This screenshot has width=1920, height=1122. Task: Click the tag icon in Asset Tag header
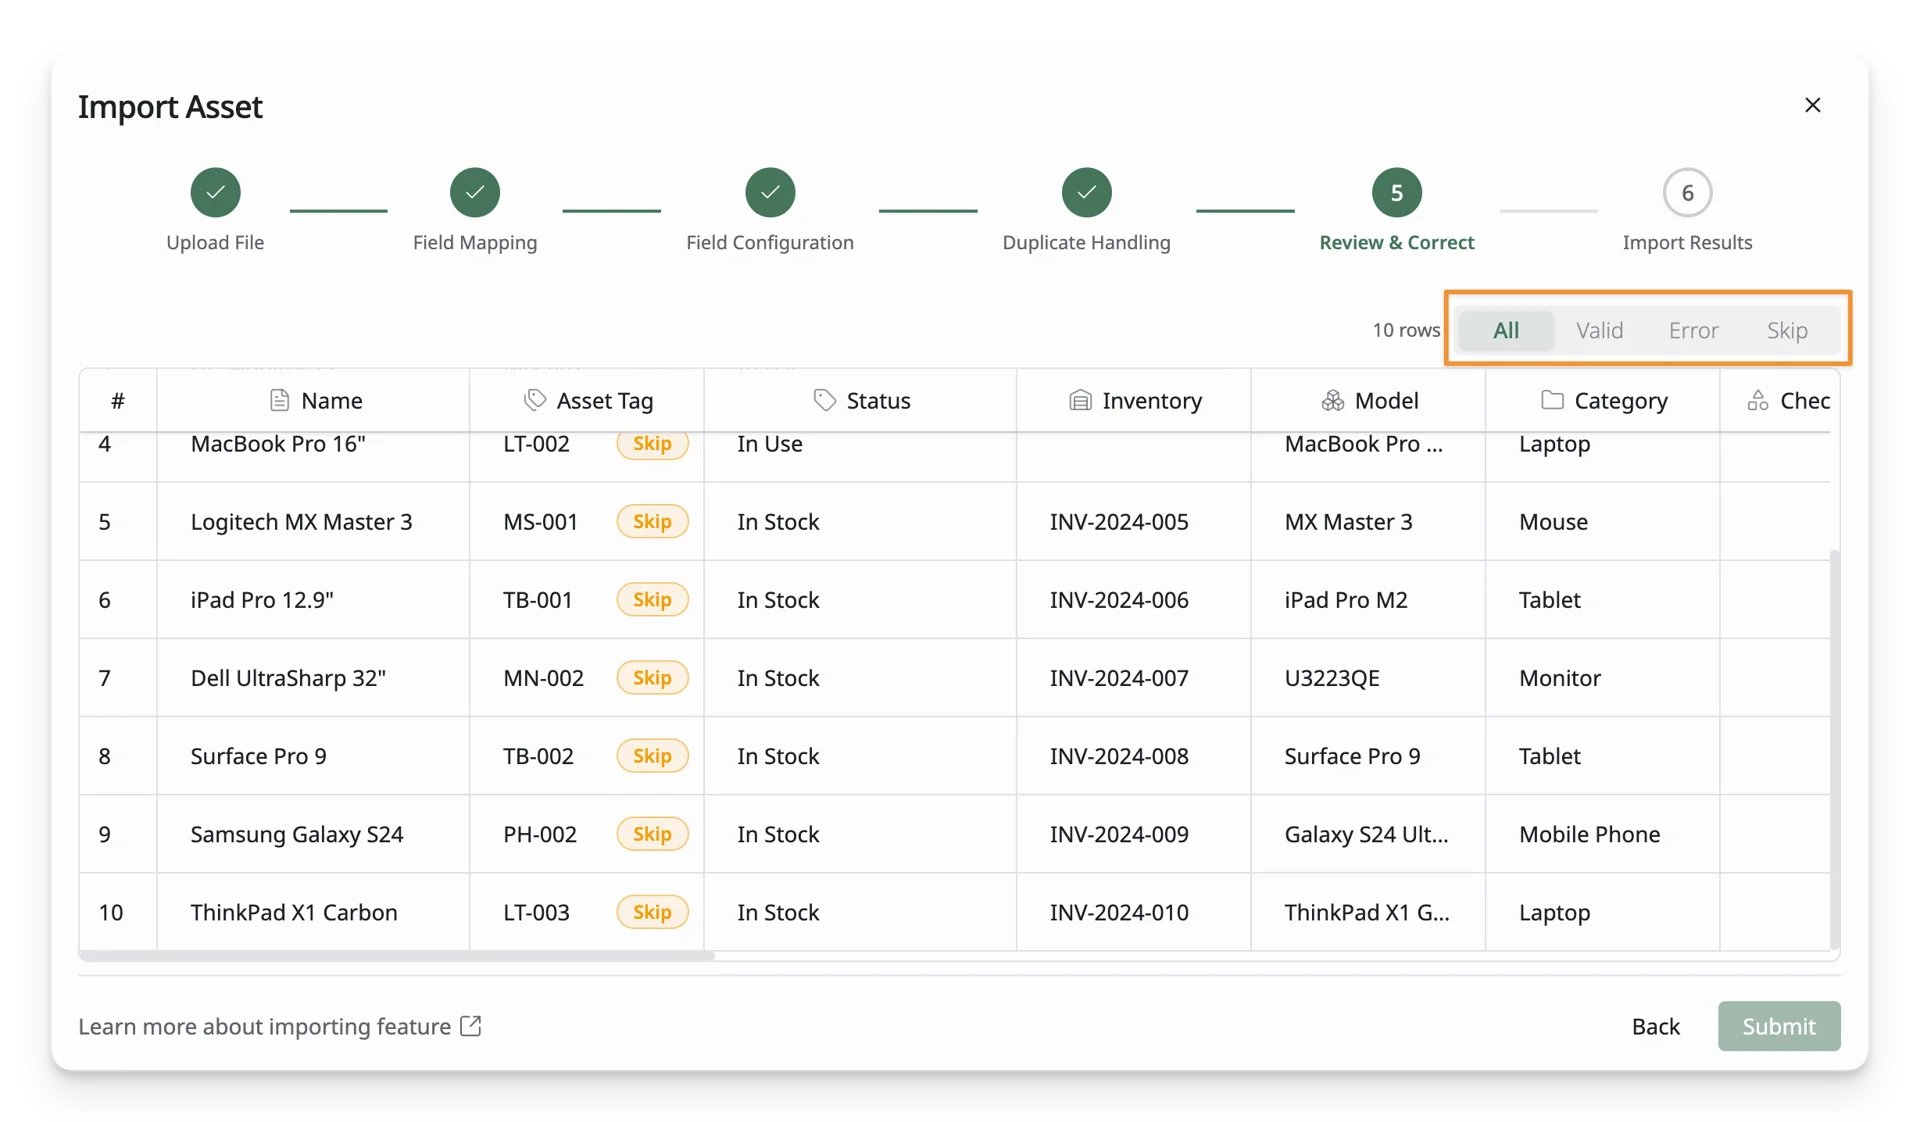[535, 400]
